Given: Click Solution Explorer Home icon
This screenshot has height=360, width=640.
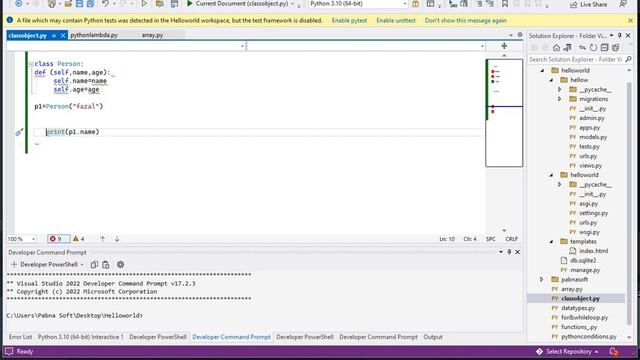Looking at the screenshot, I should [556, 48].
